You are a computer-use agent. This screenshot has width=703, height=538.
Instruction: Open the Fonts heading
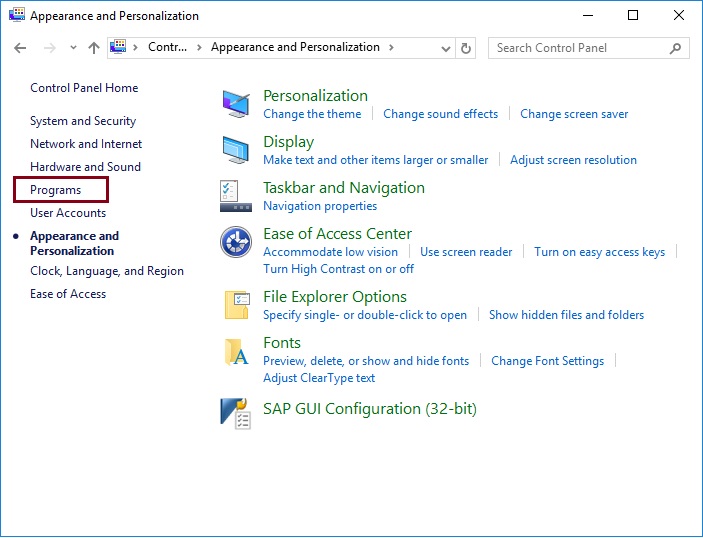282,343
